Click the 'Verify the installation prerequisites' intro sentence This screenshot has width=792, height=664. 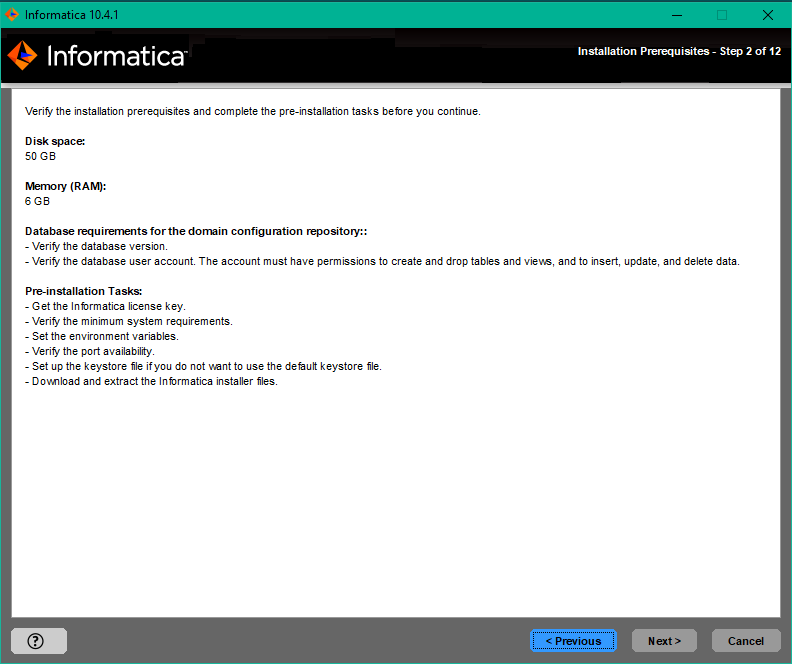tap(253, 111)
